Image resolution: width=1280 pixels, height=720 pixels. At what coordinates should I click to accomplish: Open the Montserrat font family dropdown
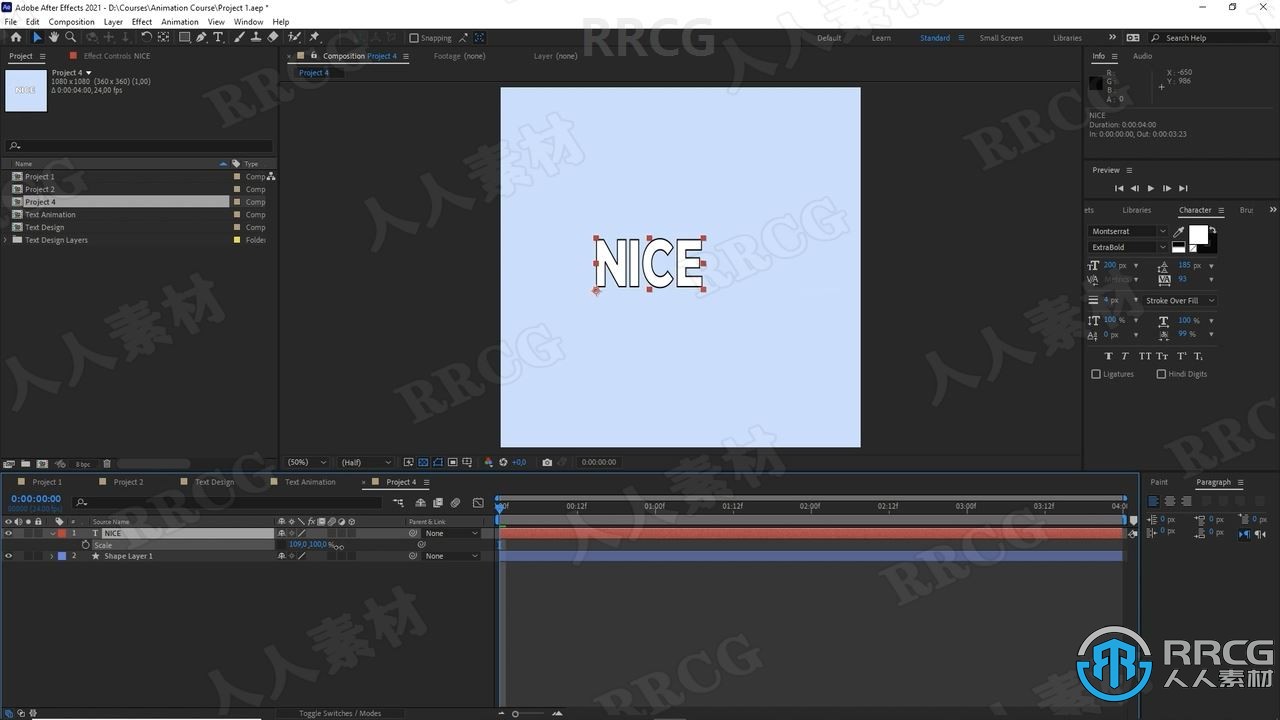[x=1128, y=231]
